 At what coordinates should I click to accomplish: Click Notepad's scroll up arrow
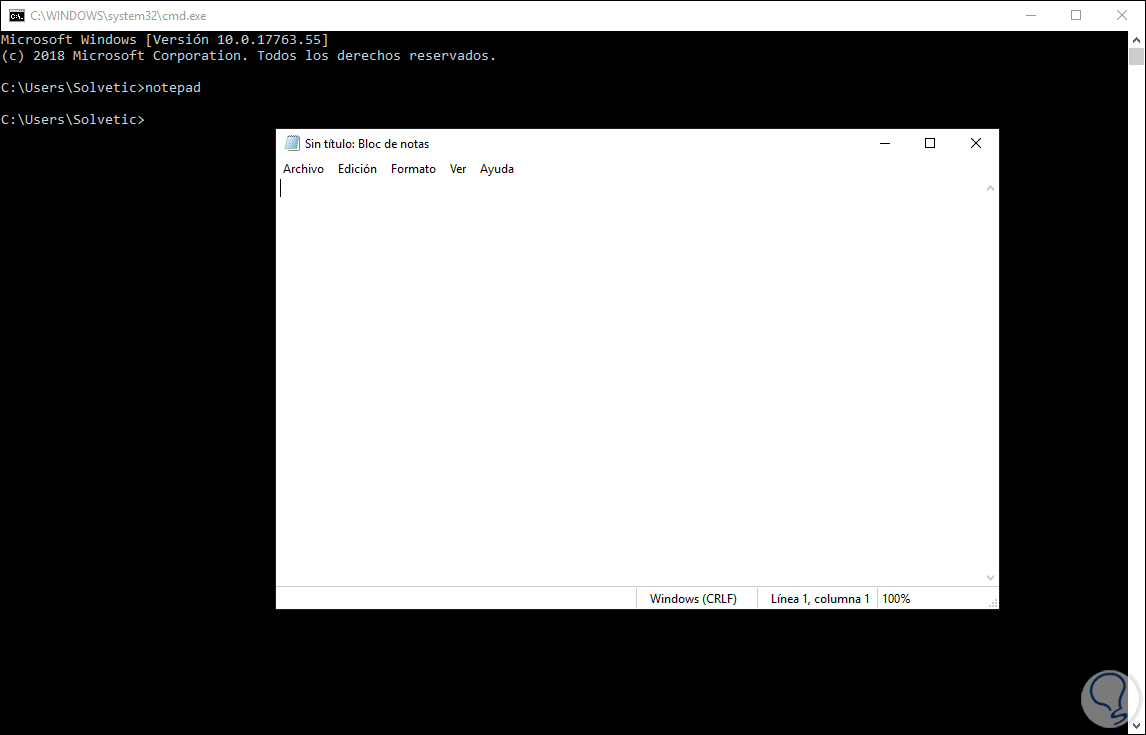pyautogui.click(x=990, y=188)
